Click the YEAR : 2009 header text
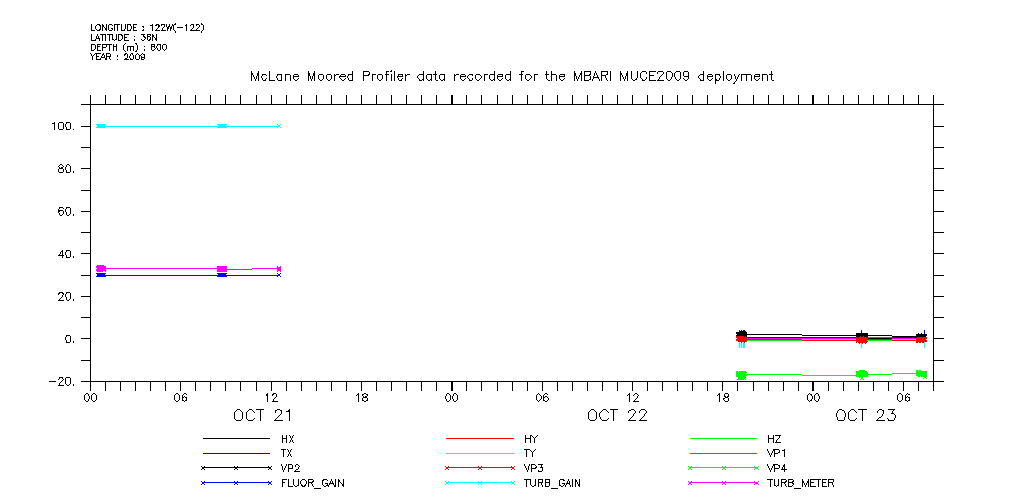The width and height of the screenshot is (1009, 504). tap(118, 57)
